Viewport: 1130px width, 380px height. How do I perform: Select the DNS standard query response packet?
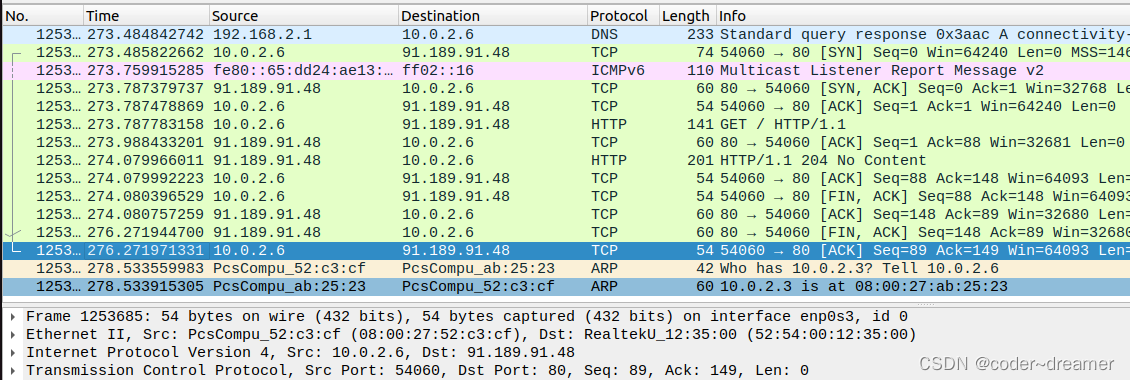click(x=565, y=34)
